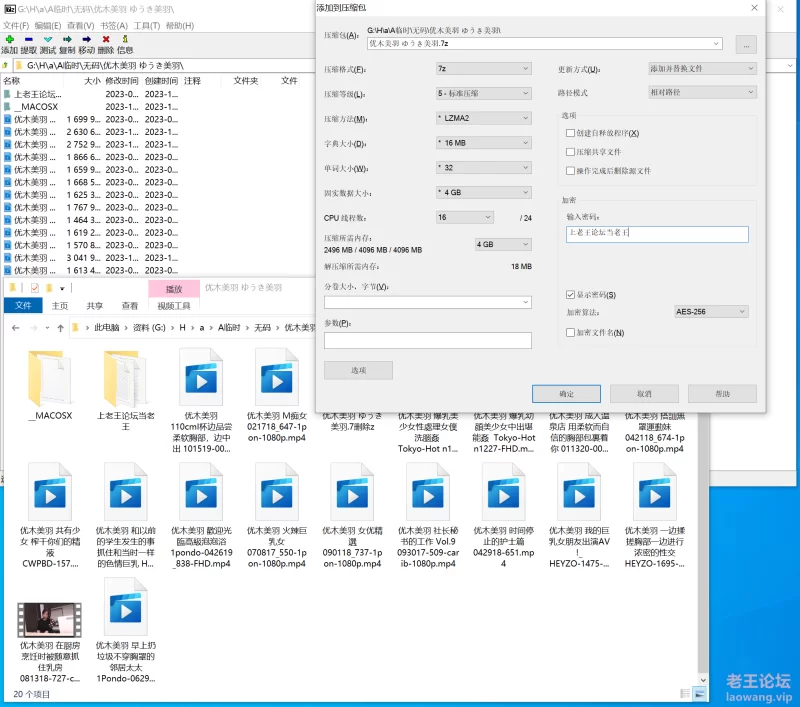Viewport: 800px width, 707px height.
Task: Open the 压缩格式 dropdown showing 7z
Action: [x=483, y=69]
